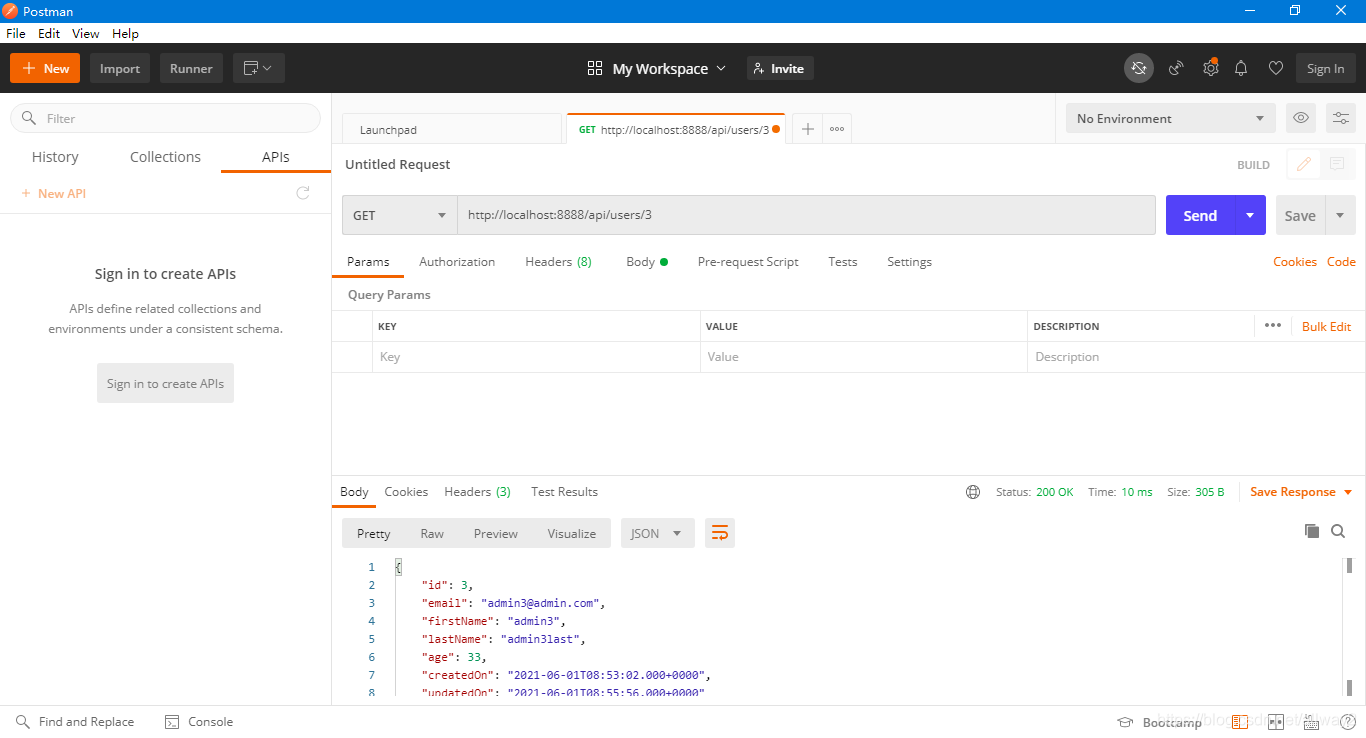Click in the request URL field
Screen dimensions: 1366x738
click(806, 215)
